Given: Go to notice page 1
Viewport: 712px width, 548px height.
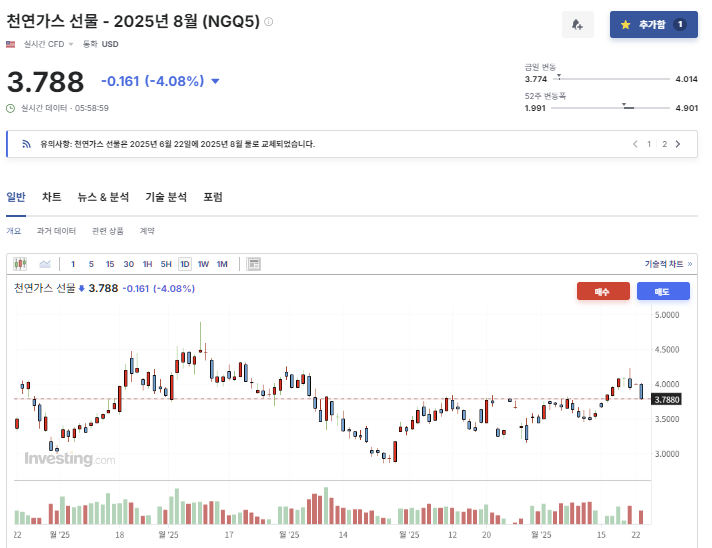Looking at the screenshot, I should coord(649,144).
